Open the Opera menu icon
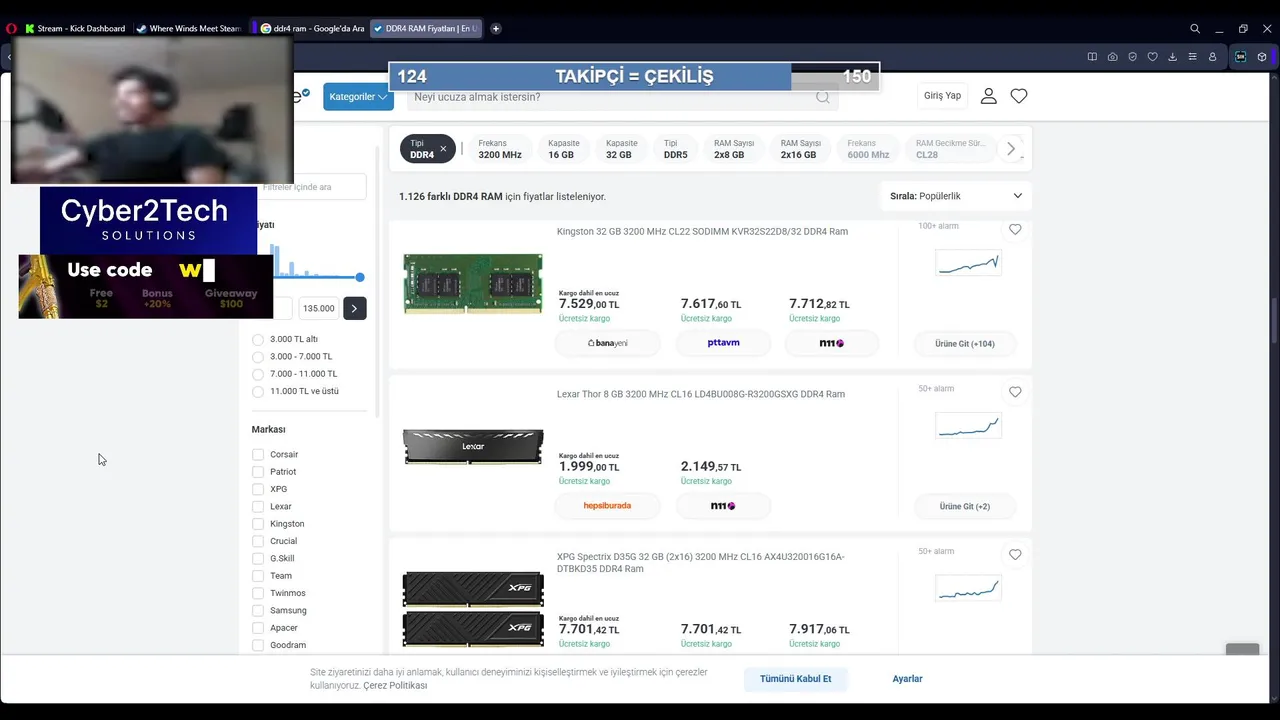Viewport: 1280px width, 720px height. point(11,29)
